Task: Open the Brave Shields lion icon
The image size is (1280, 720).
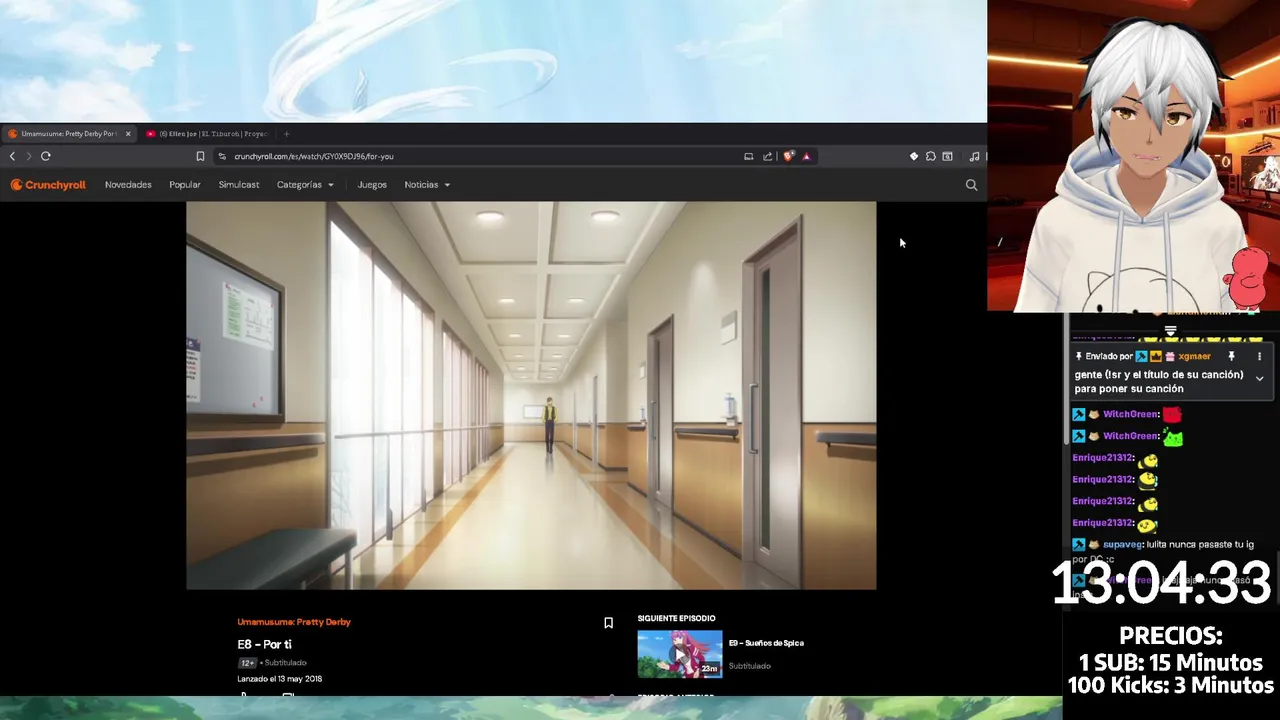Action: pyautogui.click(x=788, y=156)
